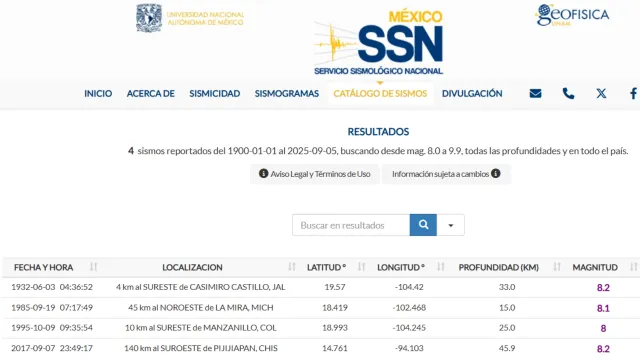Click latitude value 18.419

coord(335,307)
